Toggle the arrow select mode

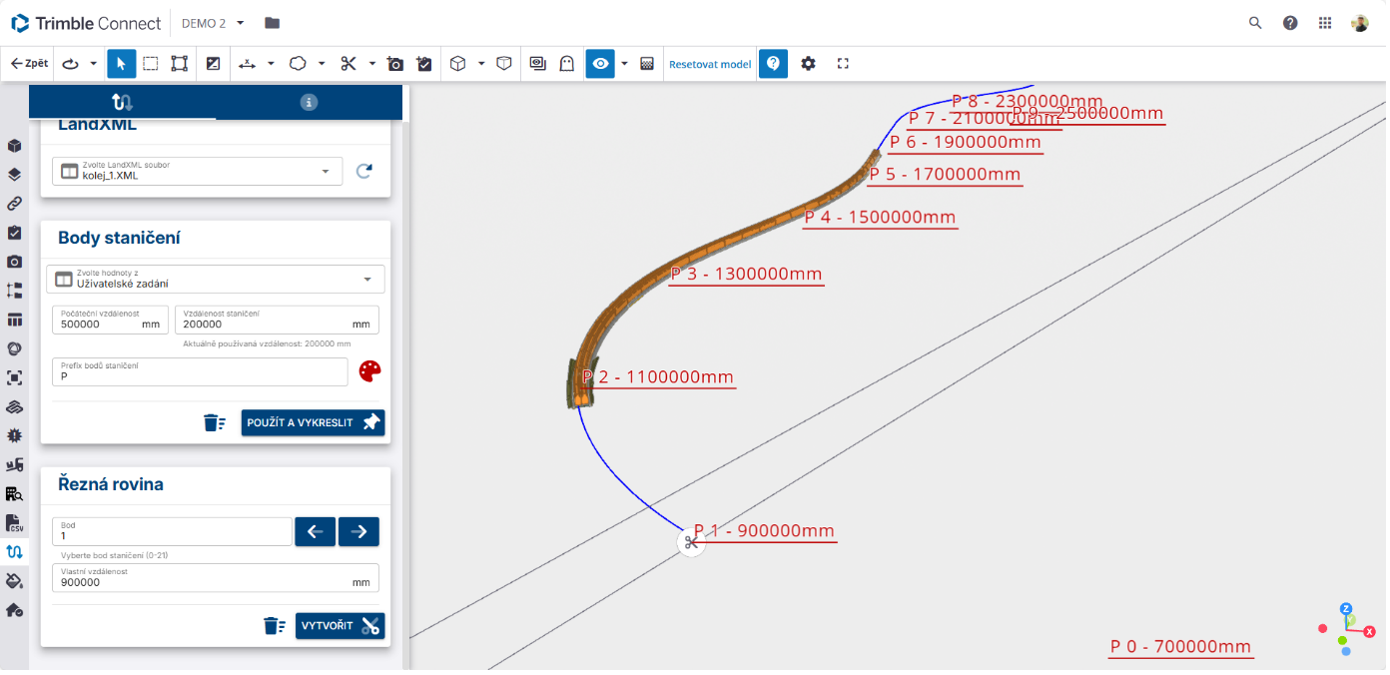tap(121, 64)
